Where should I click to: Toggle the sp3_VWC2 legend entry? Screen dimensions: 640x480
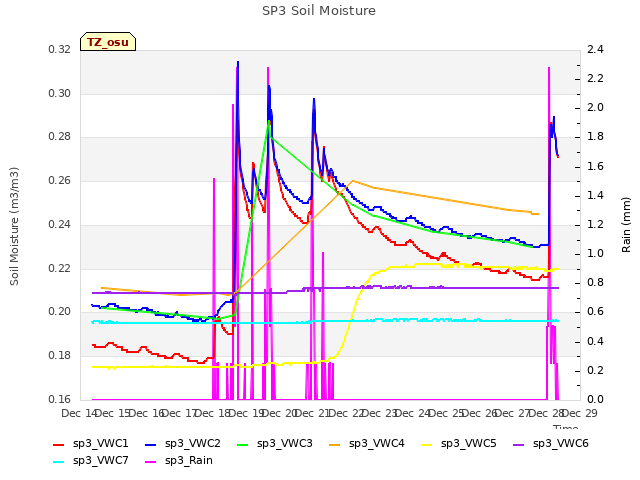183,444
